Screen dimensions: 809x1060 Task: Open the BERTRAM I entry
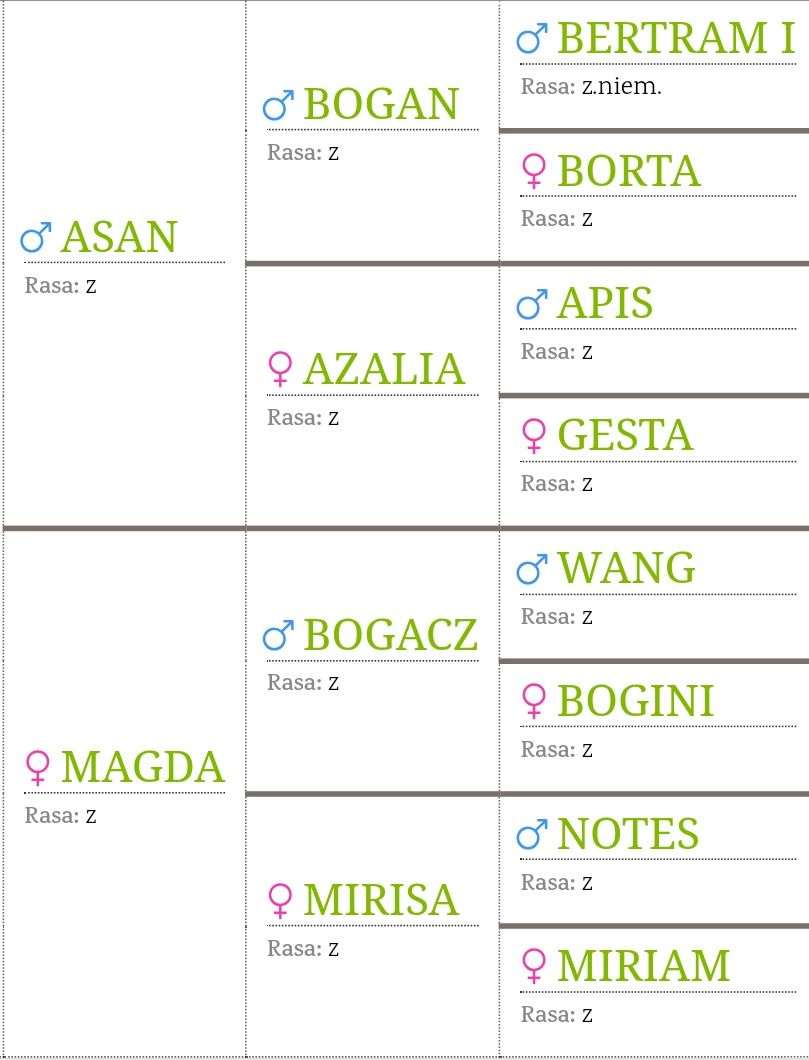[677, 38]
